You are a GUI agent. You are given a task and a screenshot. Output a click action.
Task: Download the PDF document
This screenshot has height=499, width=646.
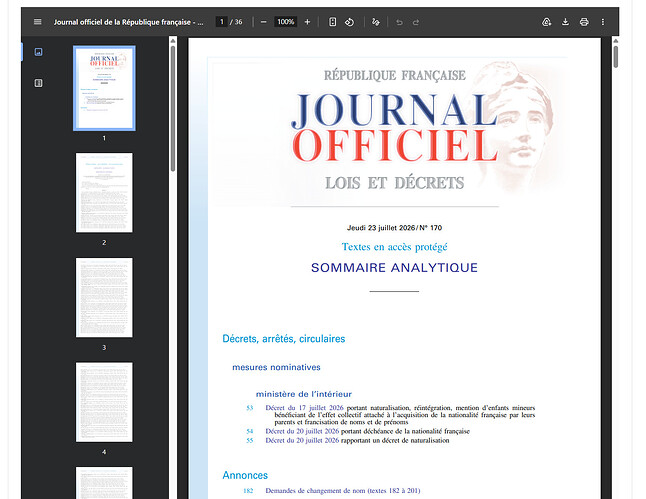(x=565, y=22)
